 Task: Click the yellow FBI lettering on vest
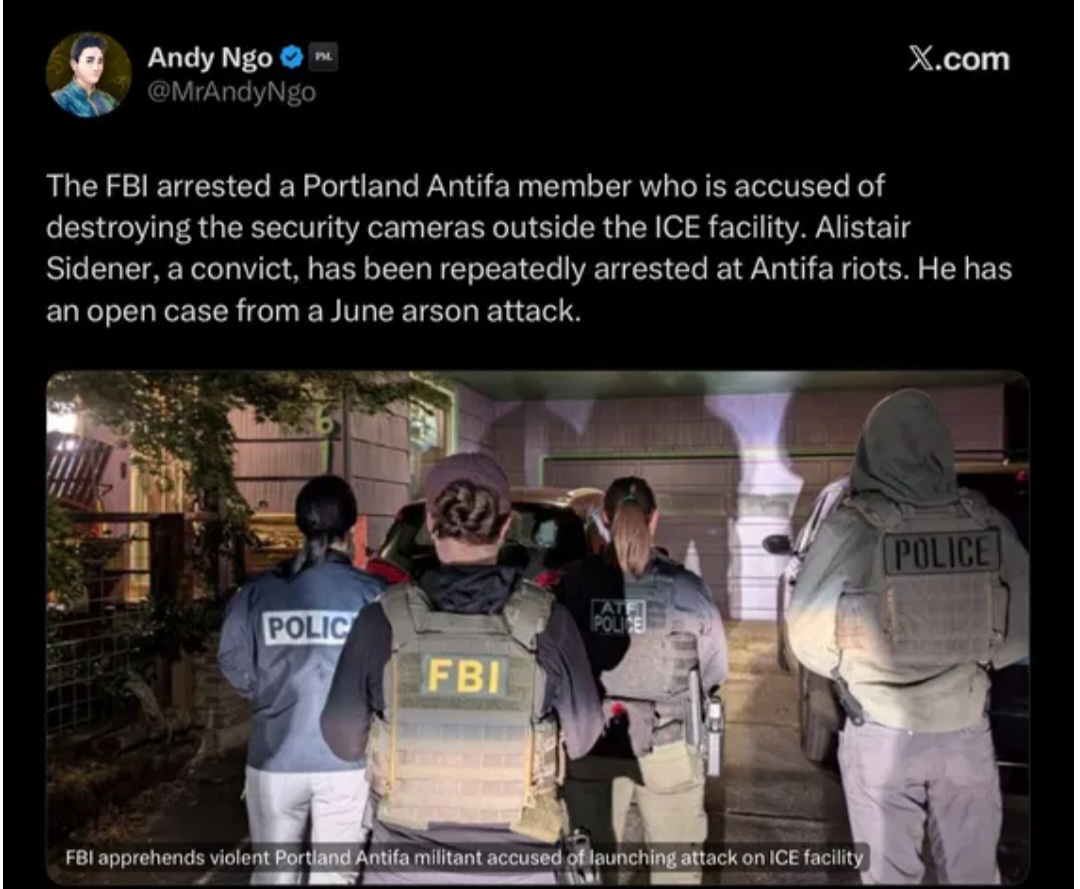pyautogui.click(x=465, y=675)
